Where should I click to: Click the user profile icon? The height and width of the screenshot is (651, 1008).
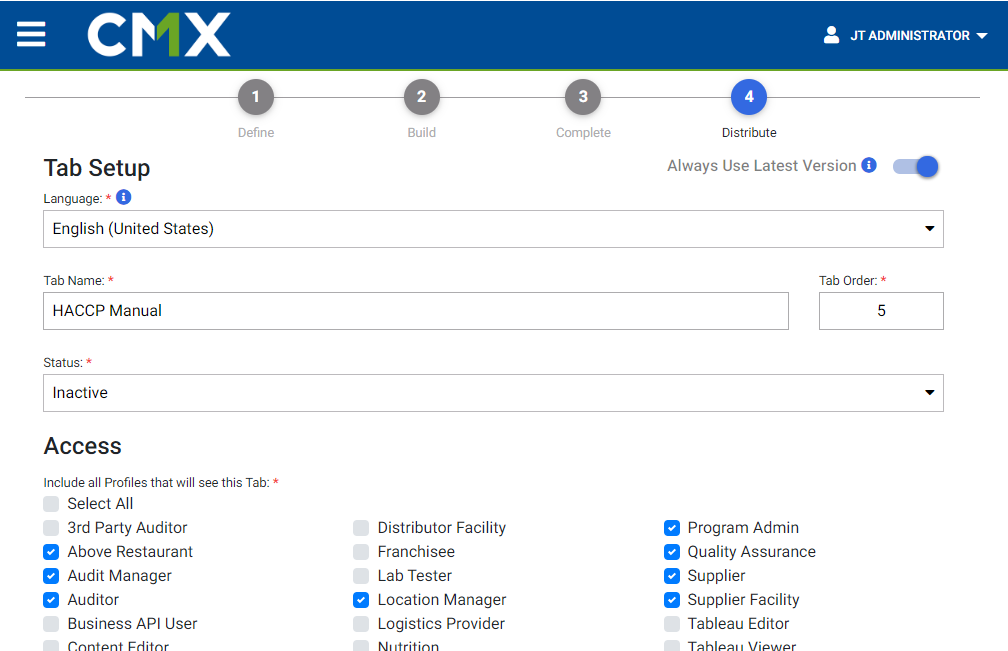tap(831, 35)
